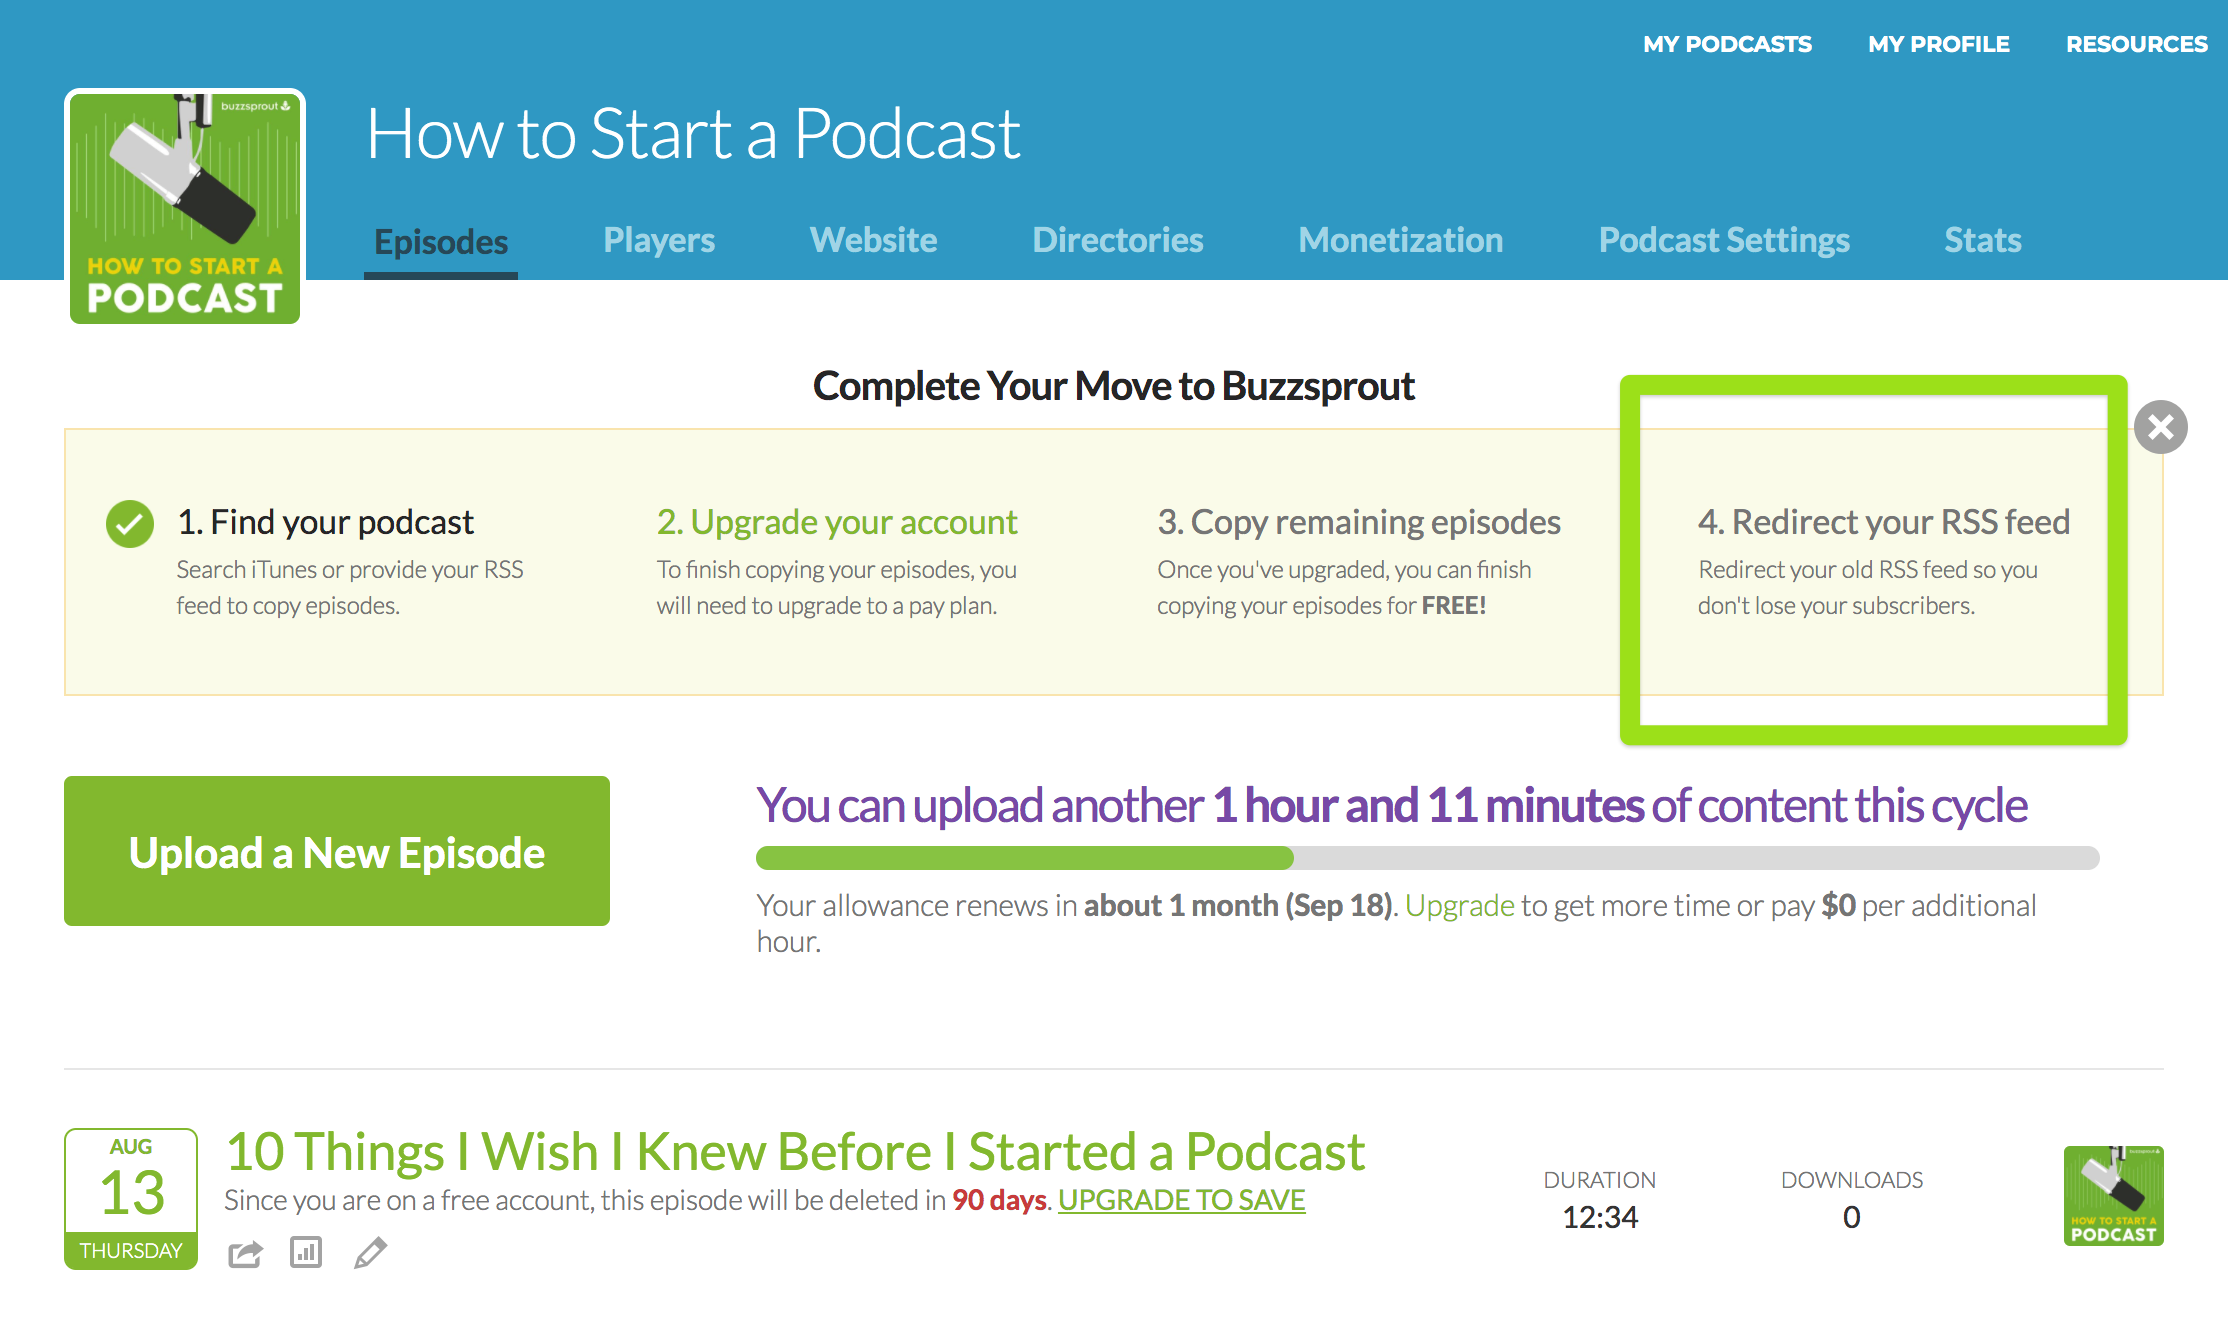The height and width of the screenshot is (1326, 2228).
Task: Select the Monetization tab
Action: (x=1400, y=240)
